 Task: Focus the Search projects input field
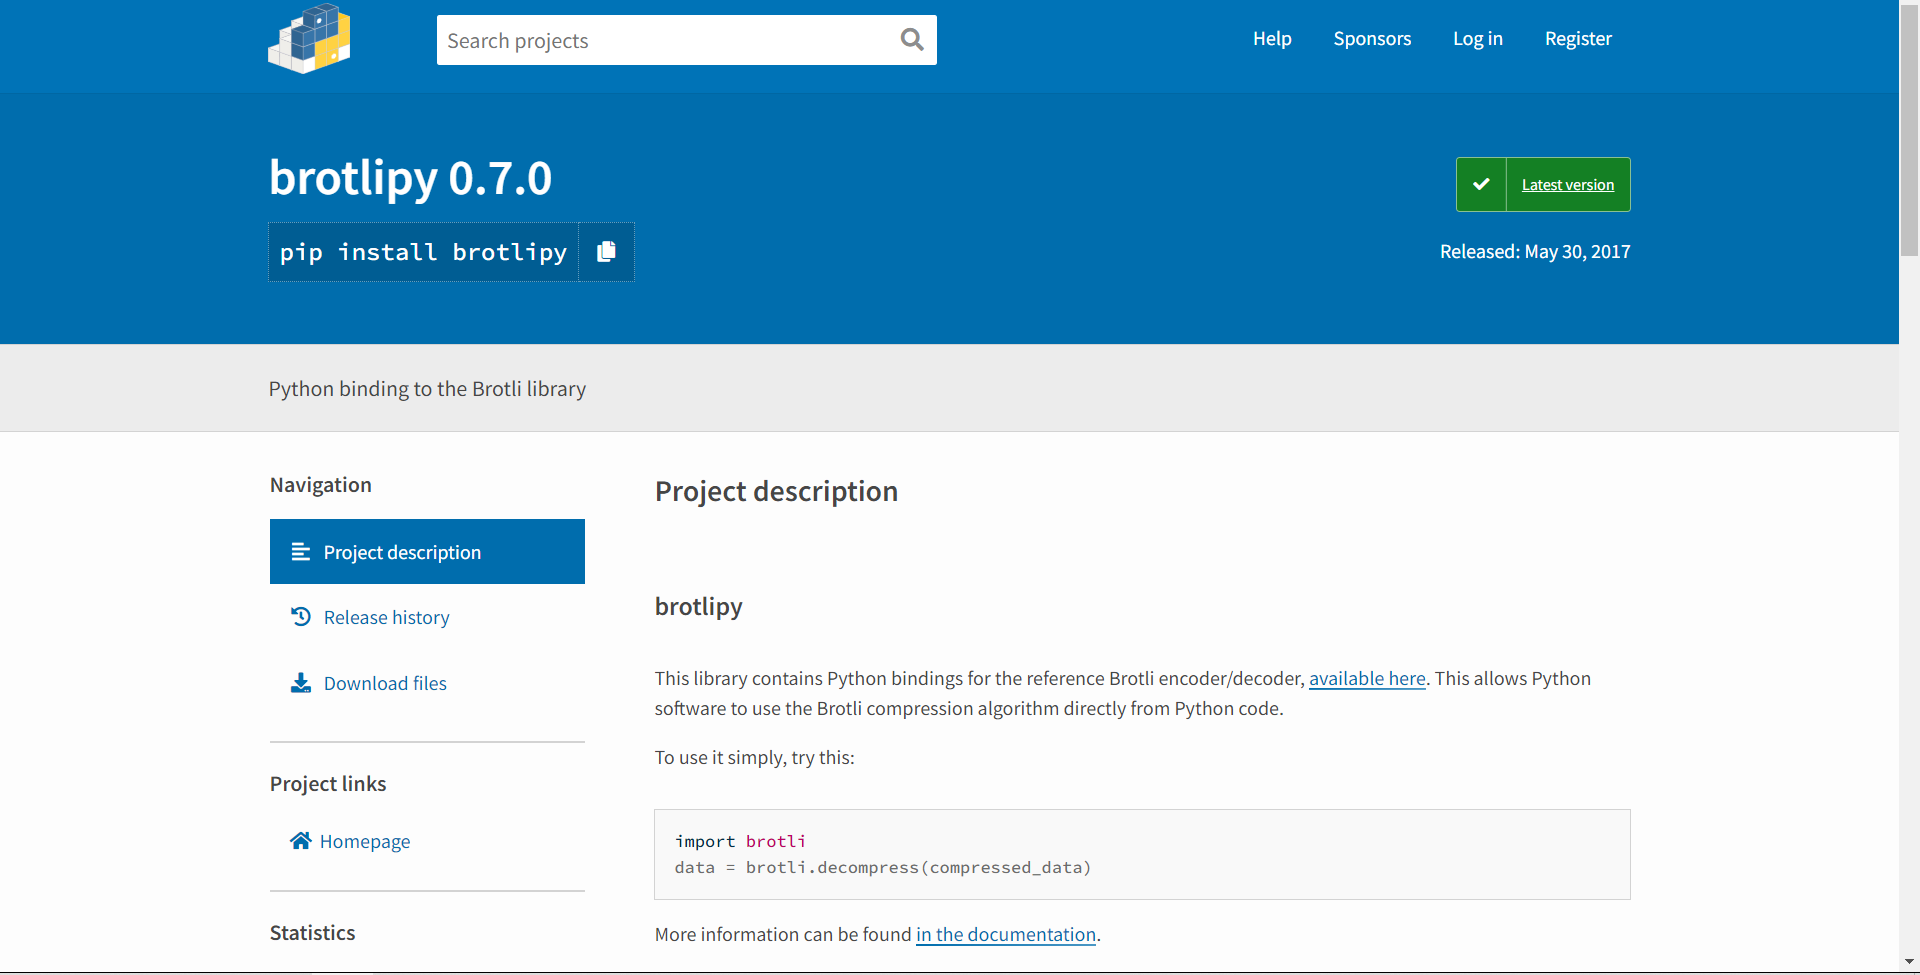[x=665, y=40]
